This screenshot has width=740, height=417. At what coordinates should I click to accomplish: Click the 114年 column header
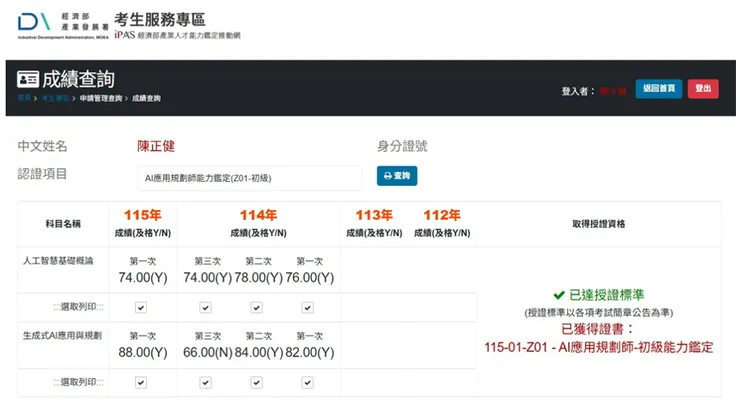coord(258,215)
